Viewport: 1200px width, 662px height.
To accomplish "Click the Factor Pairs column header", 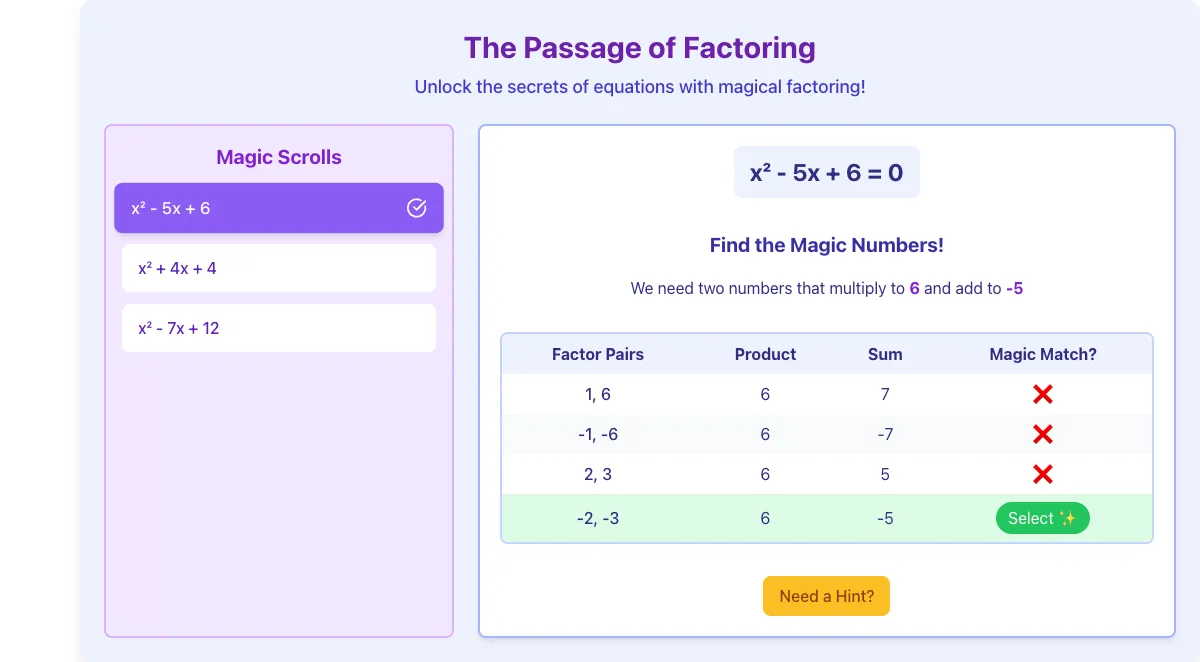I will click(x=598, y=354).
